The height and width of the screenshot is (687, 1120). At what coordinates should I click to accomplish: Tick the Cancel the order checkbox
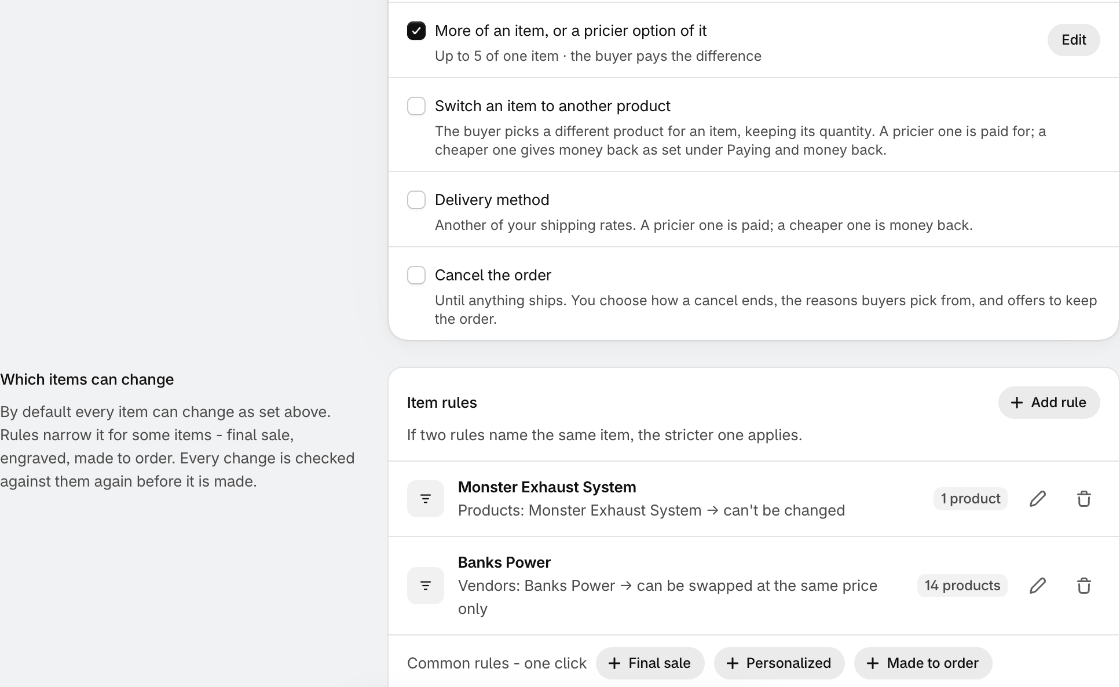pyautogui.click(x=416, y=275)
